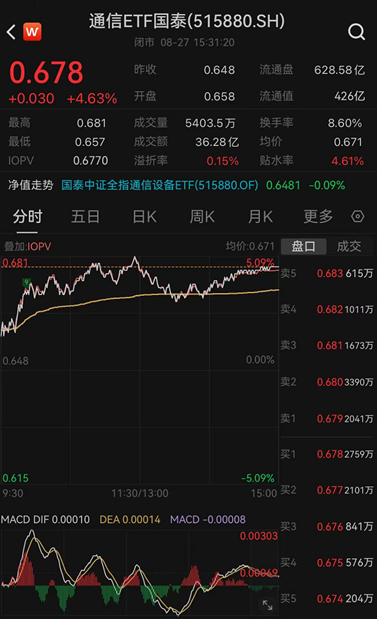Tap the 成交量 value 5403.5万
The height and width of the screenshot is (619, 377).
(x=210, y=123)
